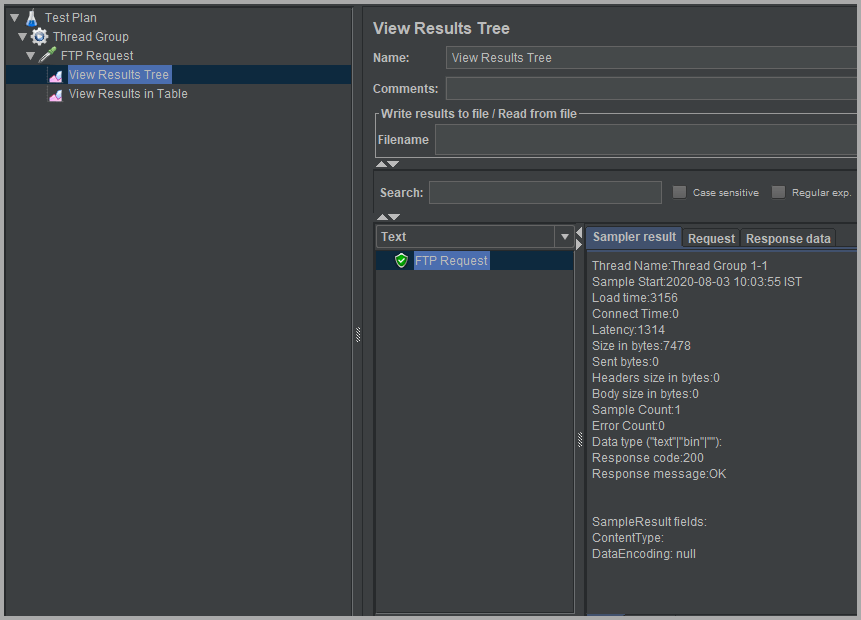
Task: Focus the Filename text field
Action: pyautogui.click(x=646, y=140)
